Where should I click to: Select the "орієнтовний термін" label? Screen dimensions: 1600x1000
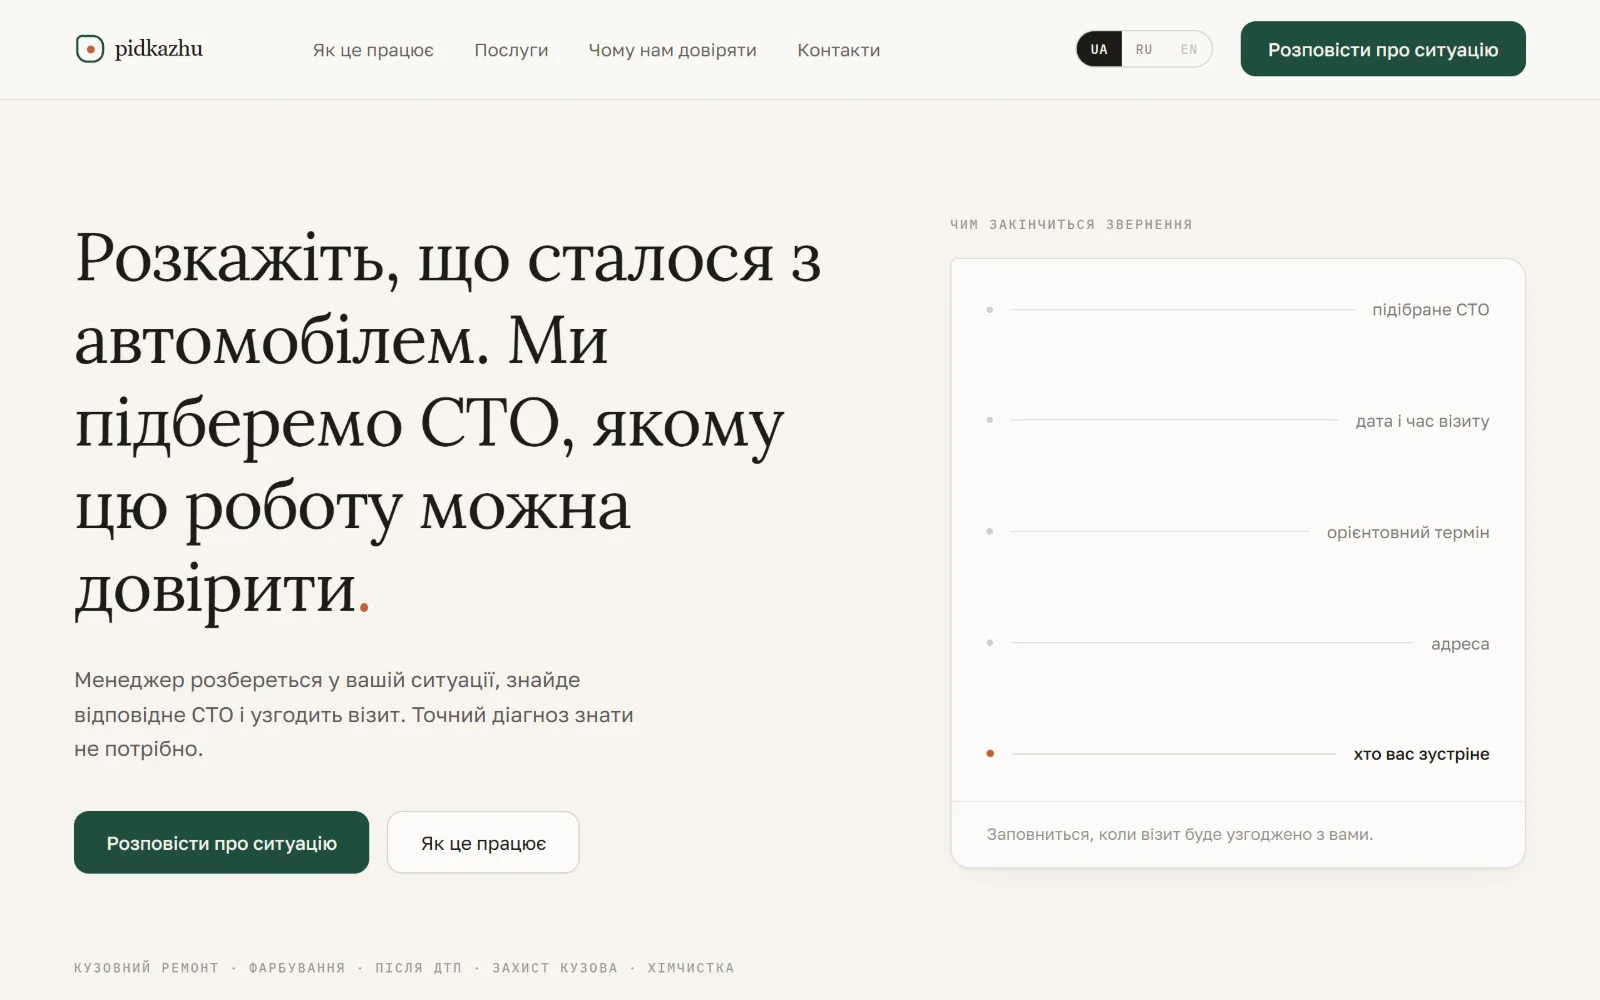pos(1408,532)
